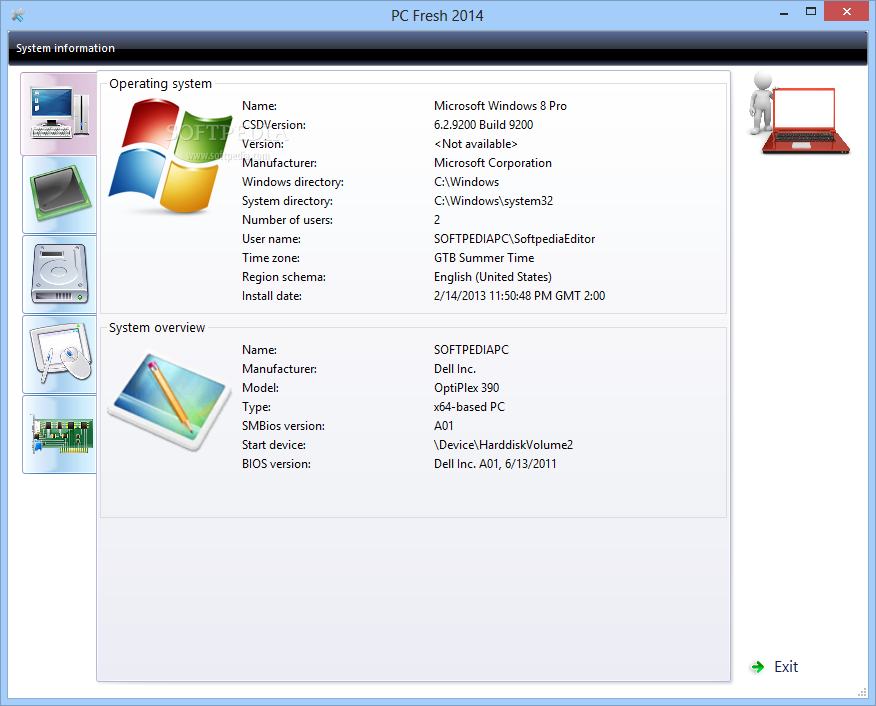Click the 'Model:' label
The height and width of the screenshot is (706, 876).
(260, 388)
